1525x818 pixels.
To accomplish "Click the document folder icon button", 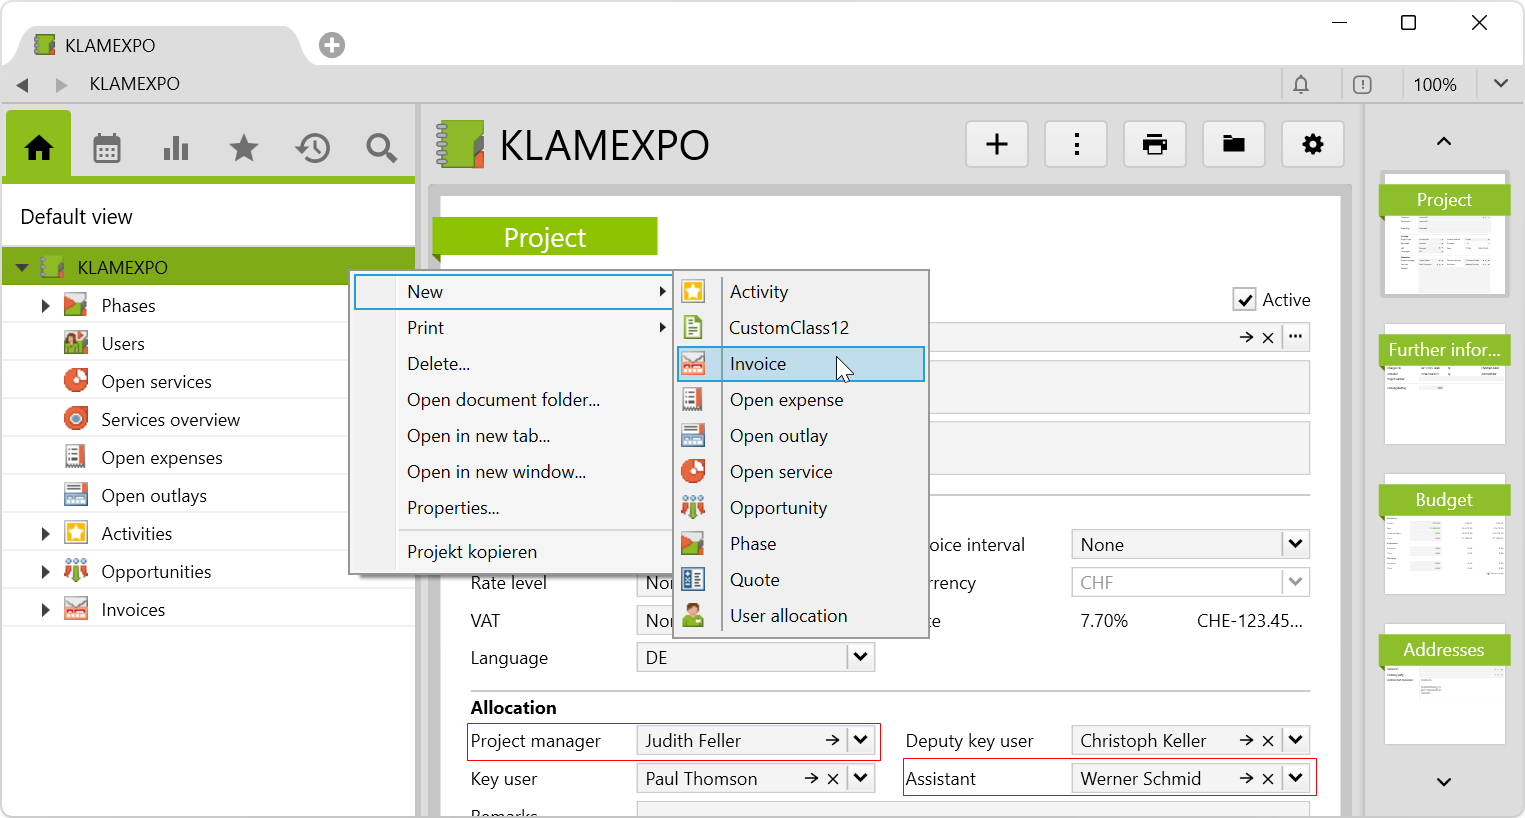I will (1234, 145).
